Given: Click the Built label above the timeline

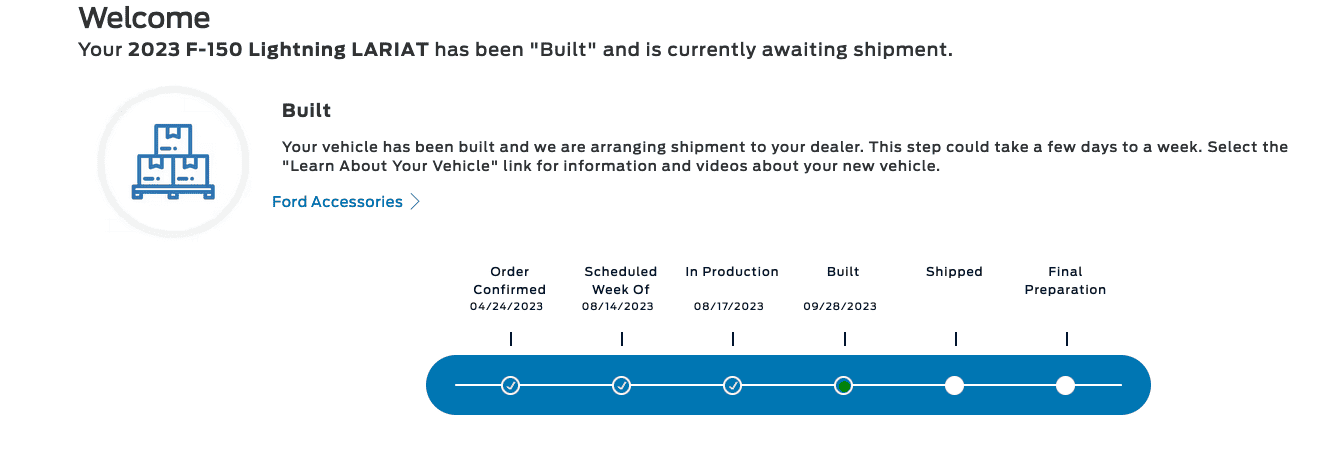Looking at the screenshot, I should [x=843, y=271].
